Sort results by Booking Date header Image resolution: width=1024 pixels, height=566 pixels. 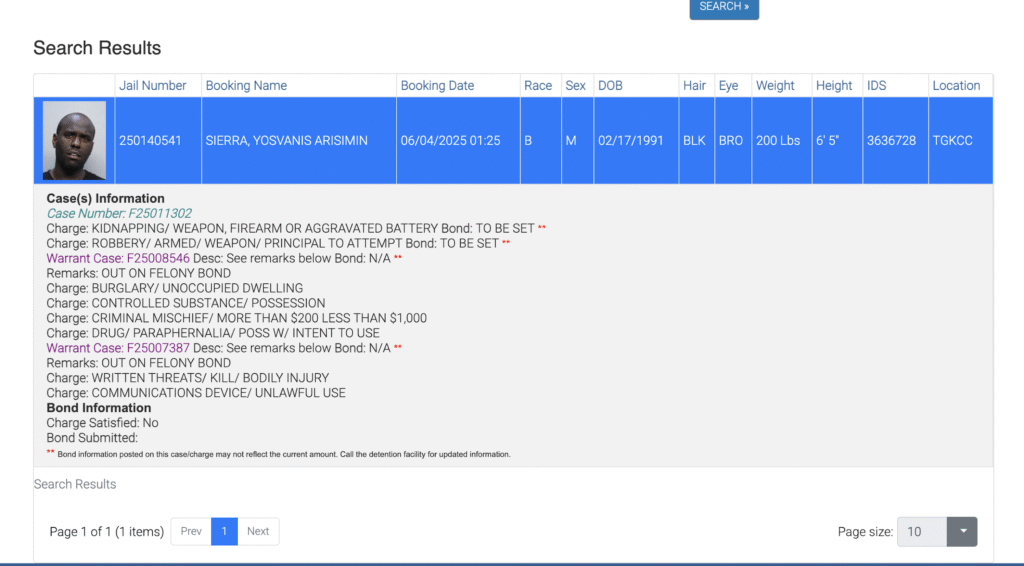coord(437,86)
